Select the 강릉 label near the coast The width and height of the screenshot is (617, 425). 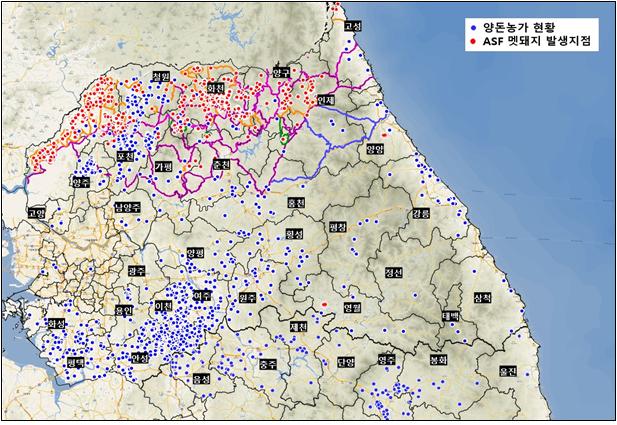pos(420,214)
